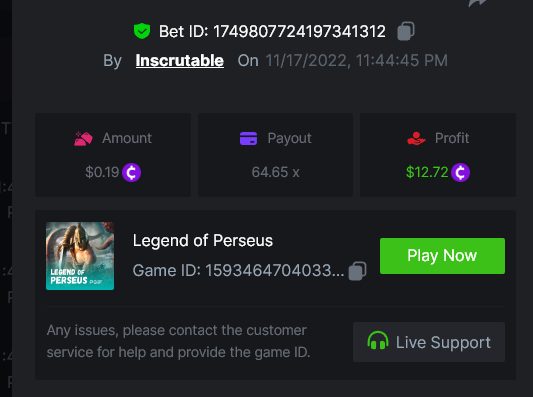Copy the Bet ID to clipboard
Viewport: 533px width, 397px height.
406,31
